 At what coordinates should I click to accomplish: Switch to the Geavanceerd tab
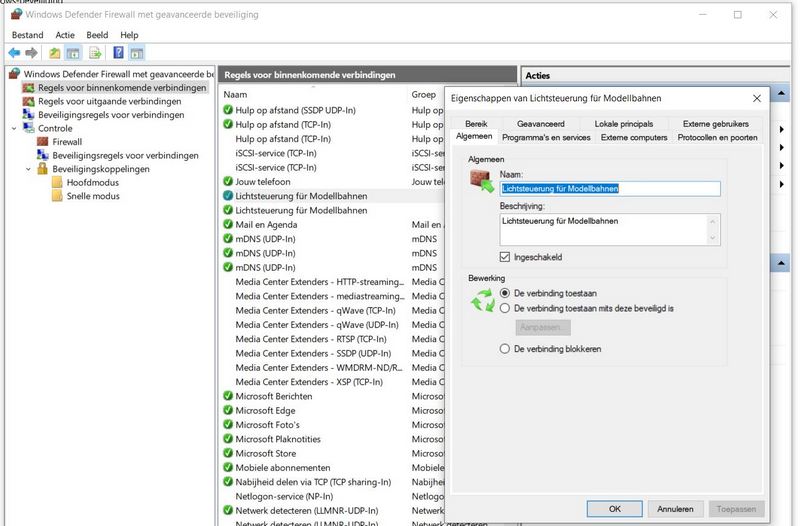tap(540, 123)
